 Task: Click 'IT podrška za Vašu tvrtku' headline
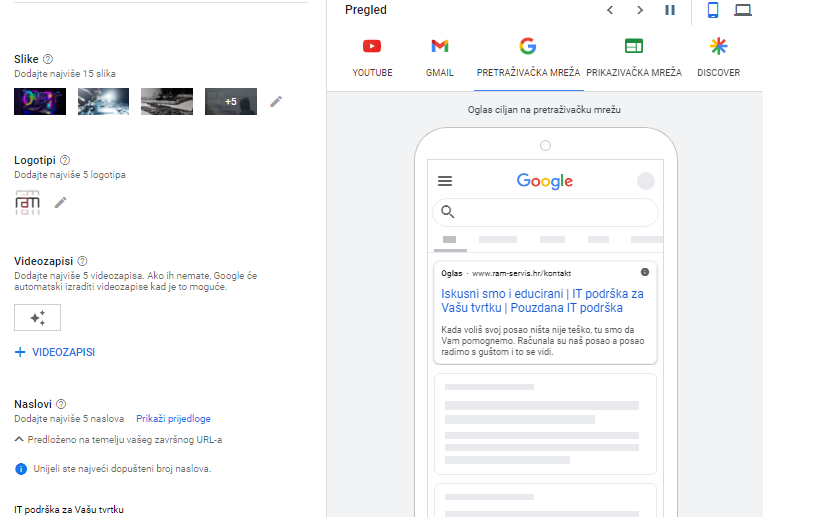(x=69, y=510)
